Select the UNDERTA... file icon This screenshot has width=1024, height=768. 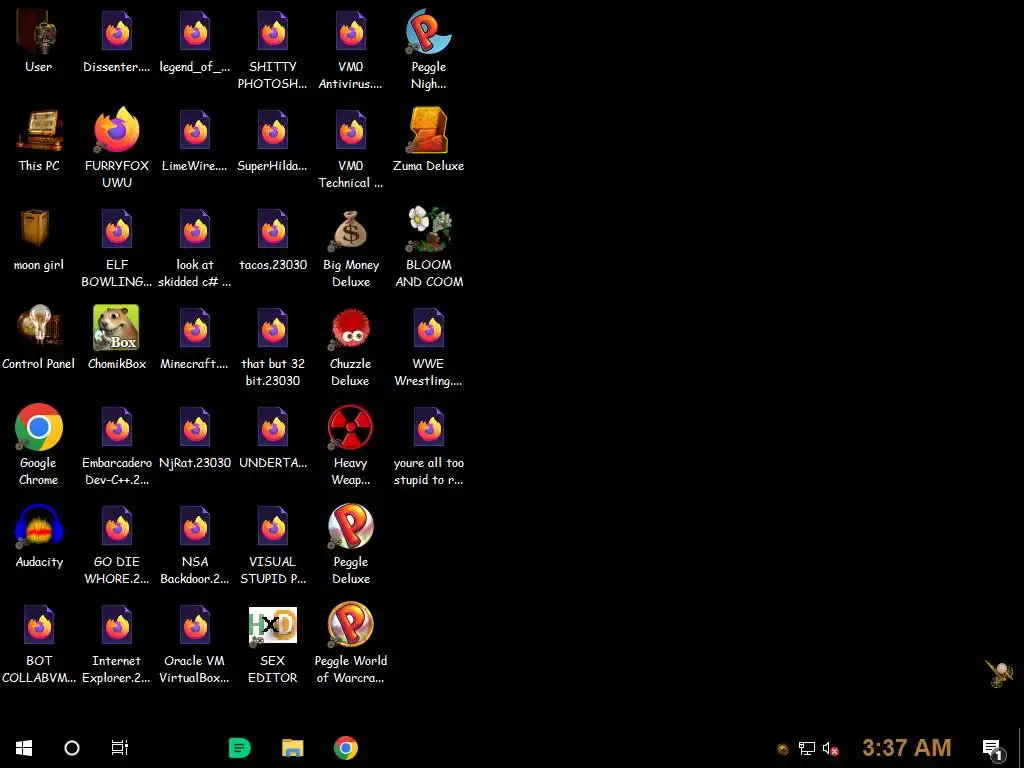click(x=273, y=427)
